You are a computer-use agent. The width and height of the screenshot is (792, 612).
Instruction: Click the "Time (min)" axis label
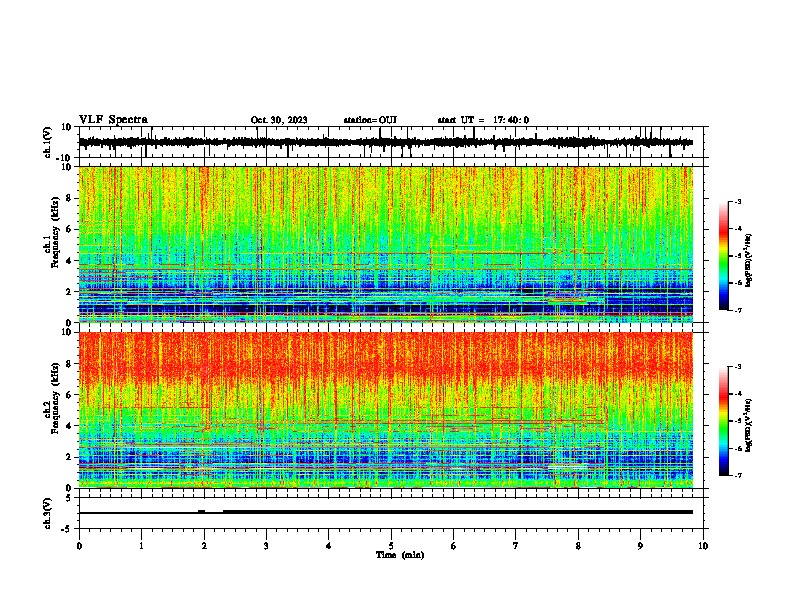coord(400,555)
